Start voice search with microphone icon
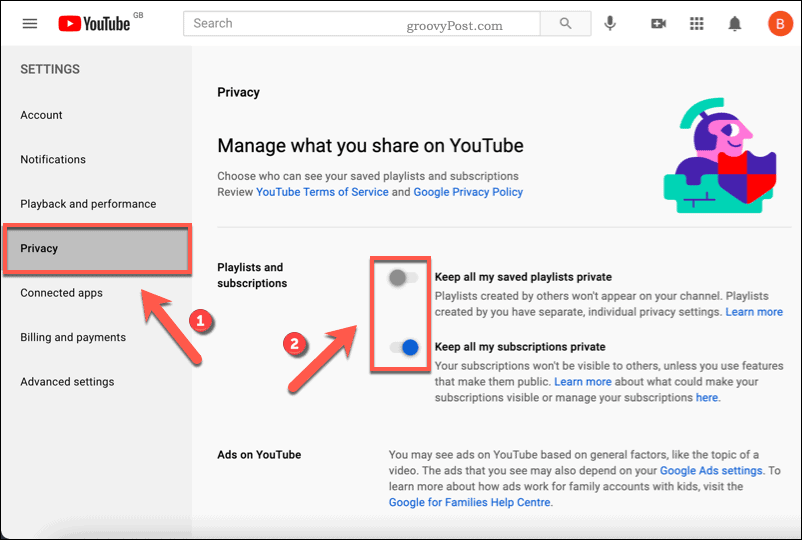 [x=610, y=24]
